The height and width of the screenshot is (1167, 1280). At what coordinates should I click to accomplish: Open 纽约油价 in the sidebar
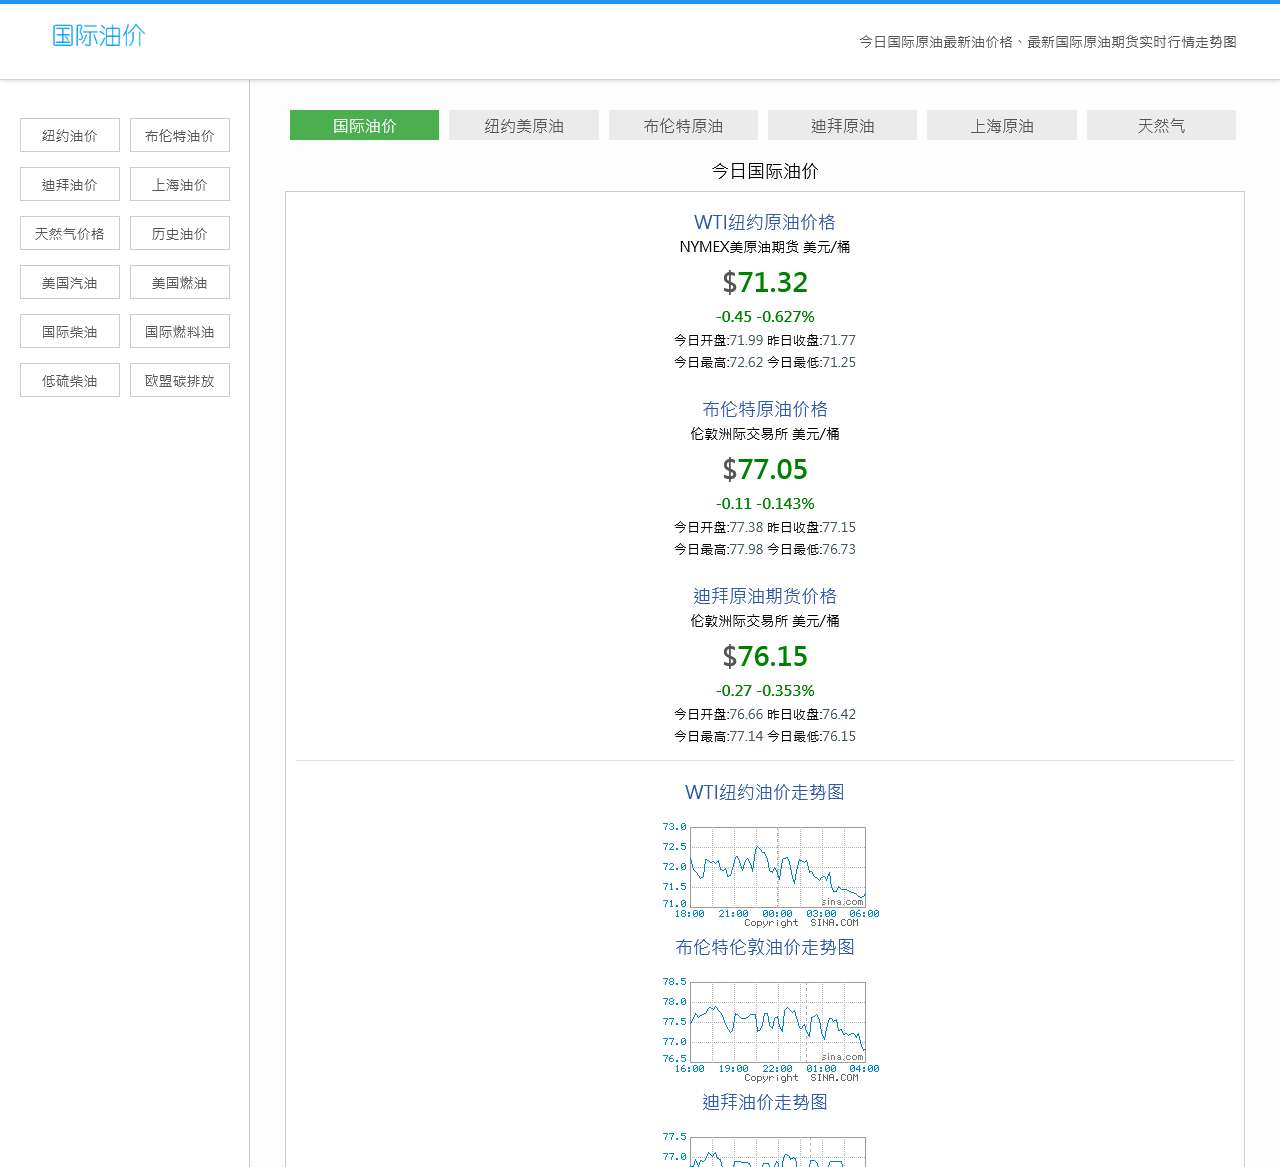click(x=70, y=136)
